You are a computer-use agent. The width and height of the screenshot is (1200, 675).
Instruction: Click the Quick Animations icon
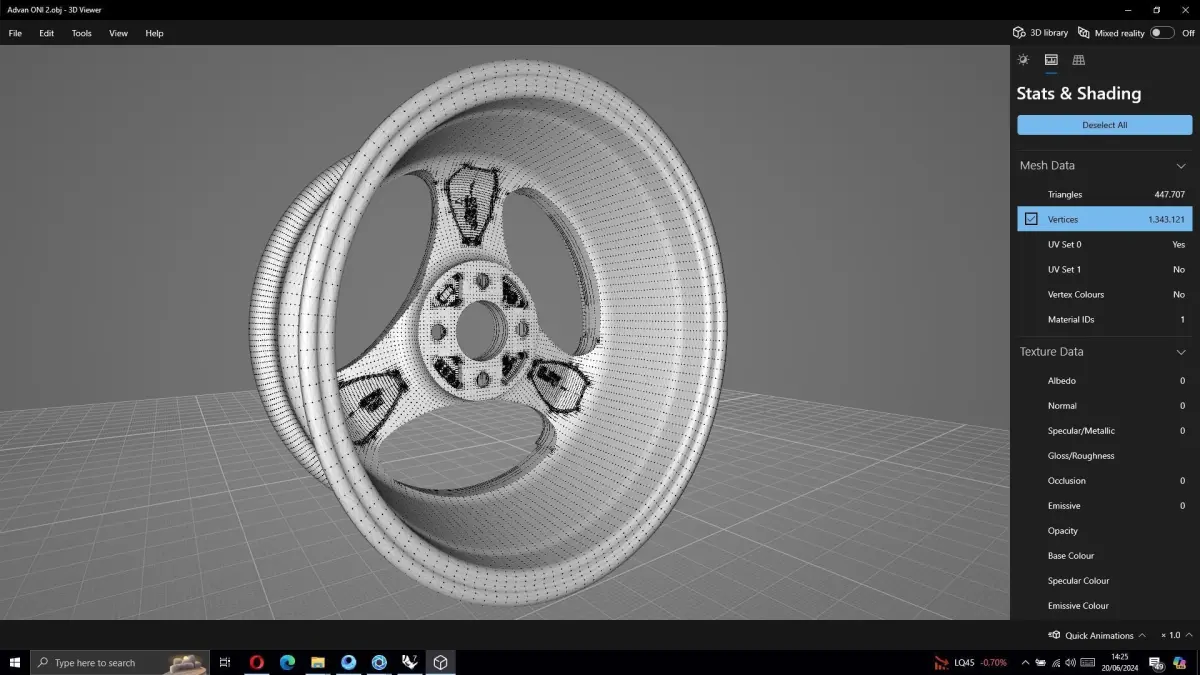[1053, 635]
